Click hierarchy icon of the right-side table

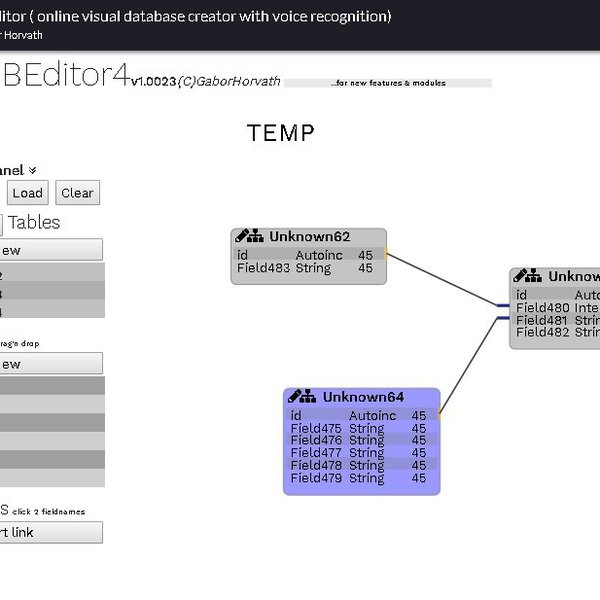point(535,276)
